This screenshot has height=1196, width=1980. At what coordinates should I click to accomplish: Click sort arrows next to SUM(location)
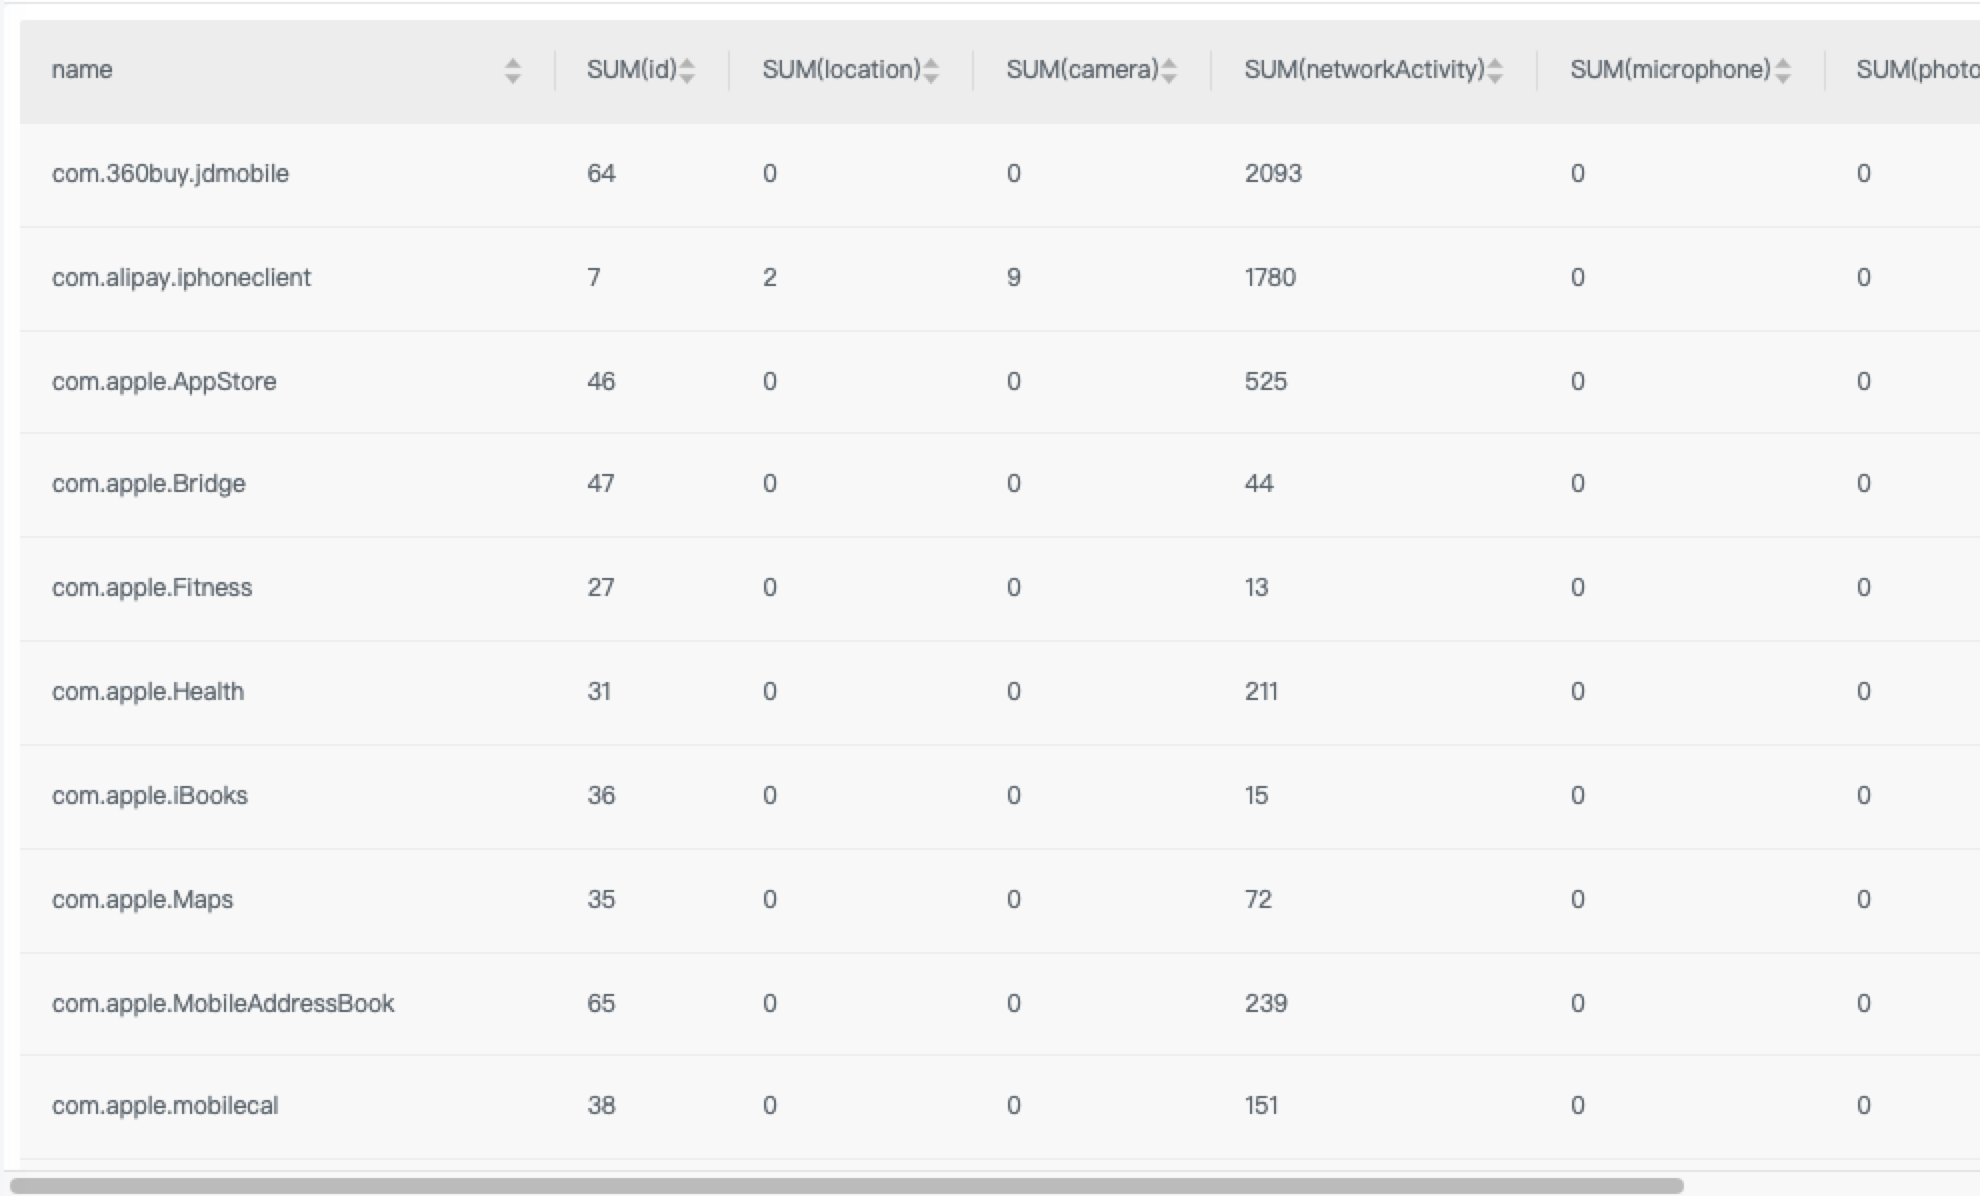tap(931, 70)
